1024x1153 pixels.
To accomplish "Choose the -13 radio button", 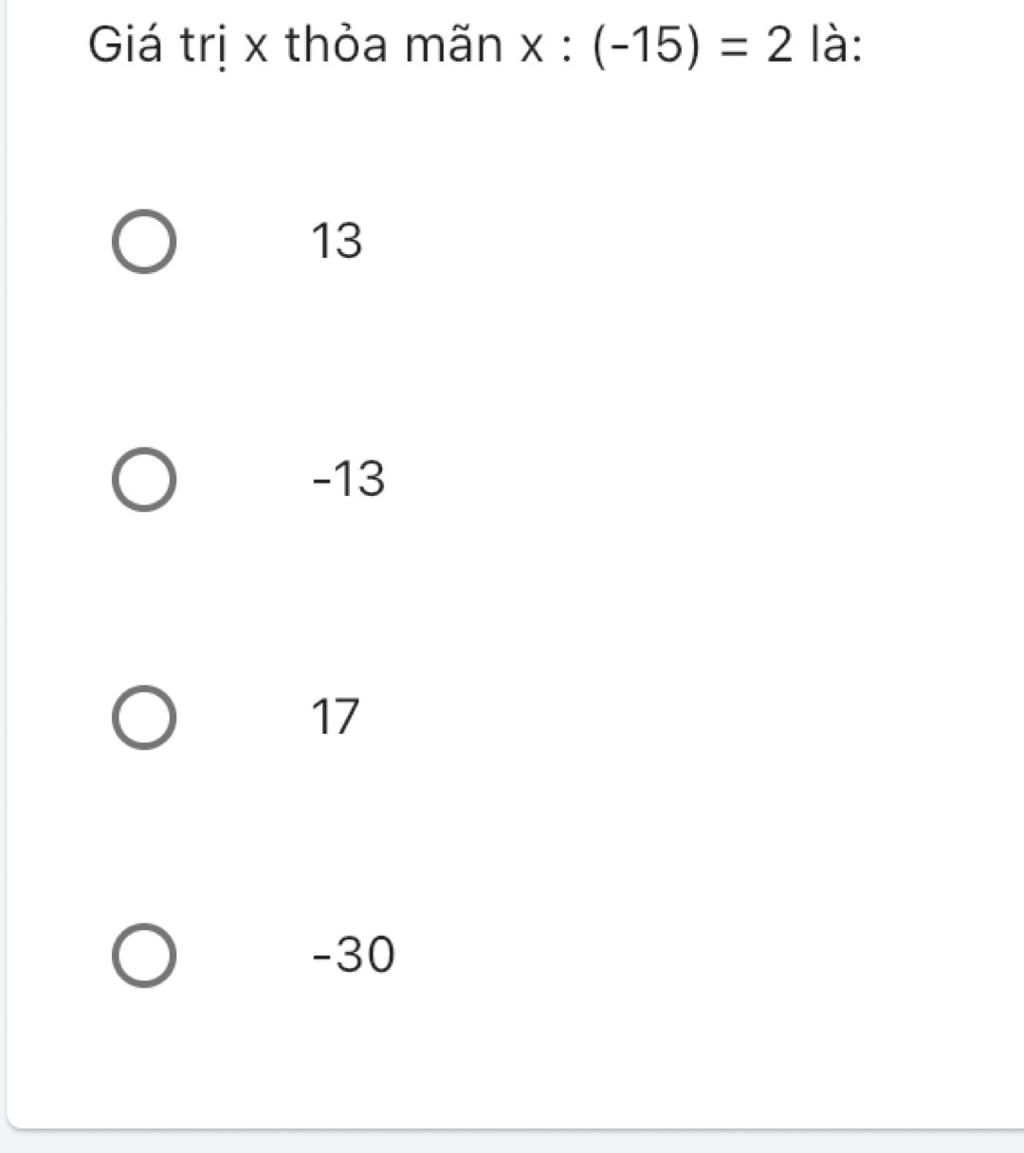I will [144, 479].
